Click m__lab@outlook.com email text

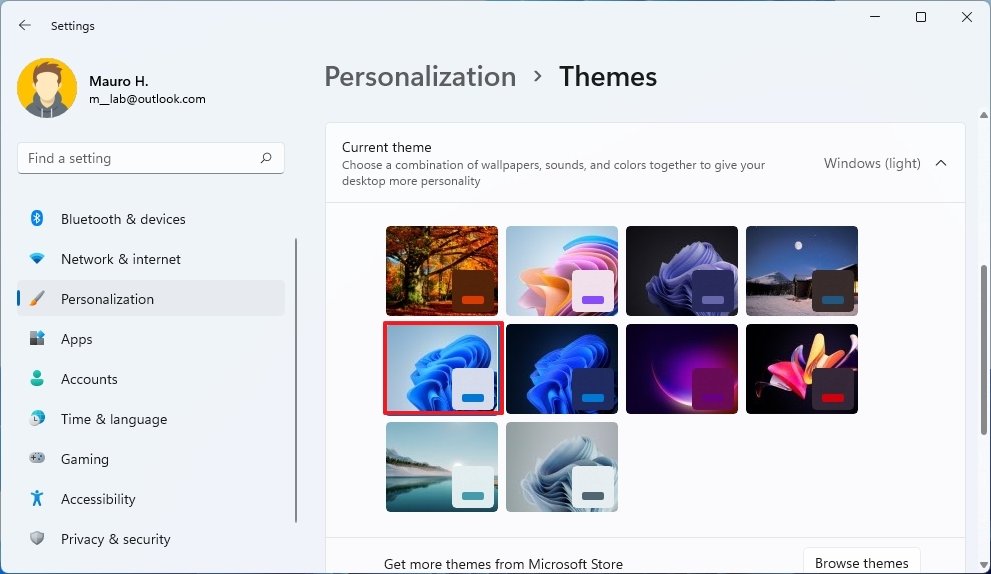(147, 99)
